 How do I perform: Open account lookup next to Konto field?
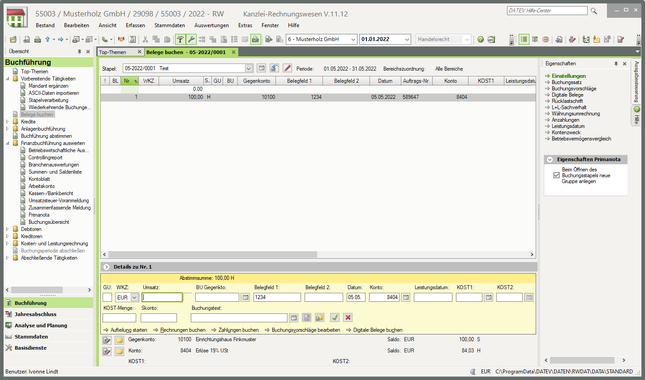(406, 297)
